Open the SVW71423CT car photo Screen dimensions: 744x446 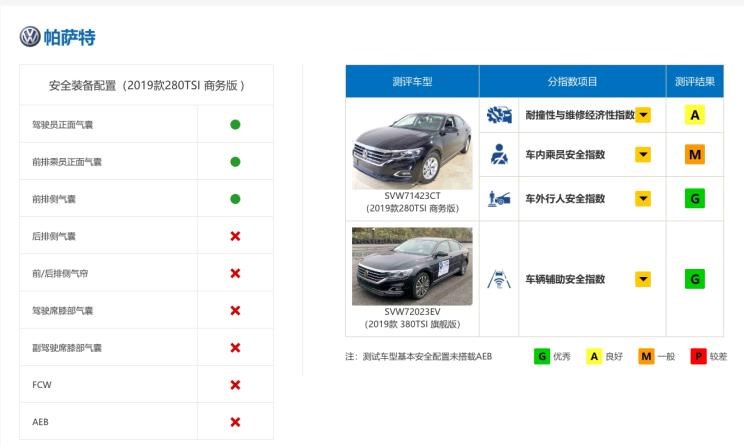click(412, 148)
